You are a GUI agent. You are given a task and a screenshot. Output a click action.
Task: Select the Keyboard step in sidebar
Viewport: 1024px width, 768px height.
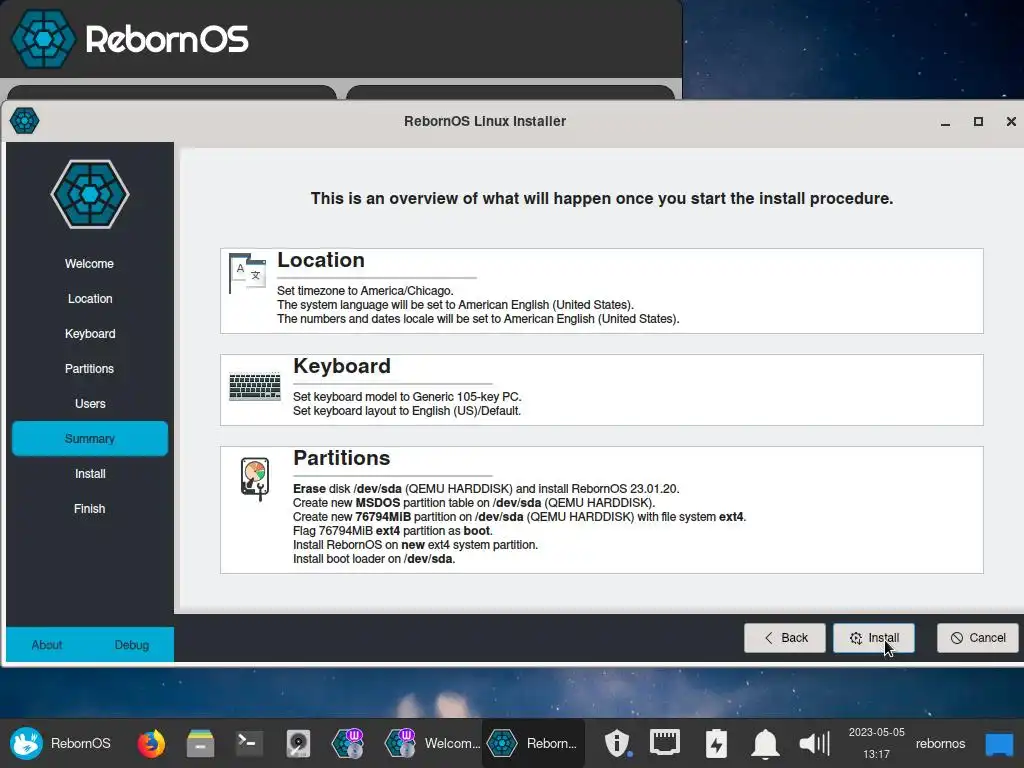[x=89, y=334]
